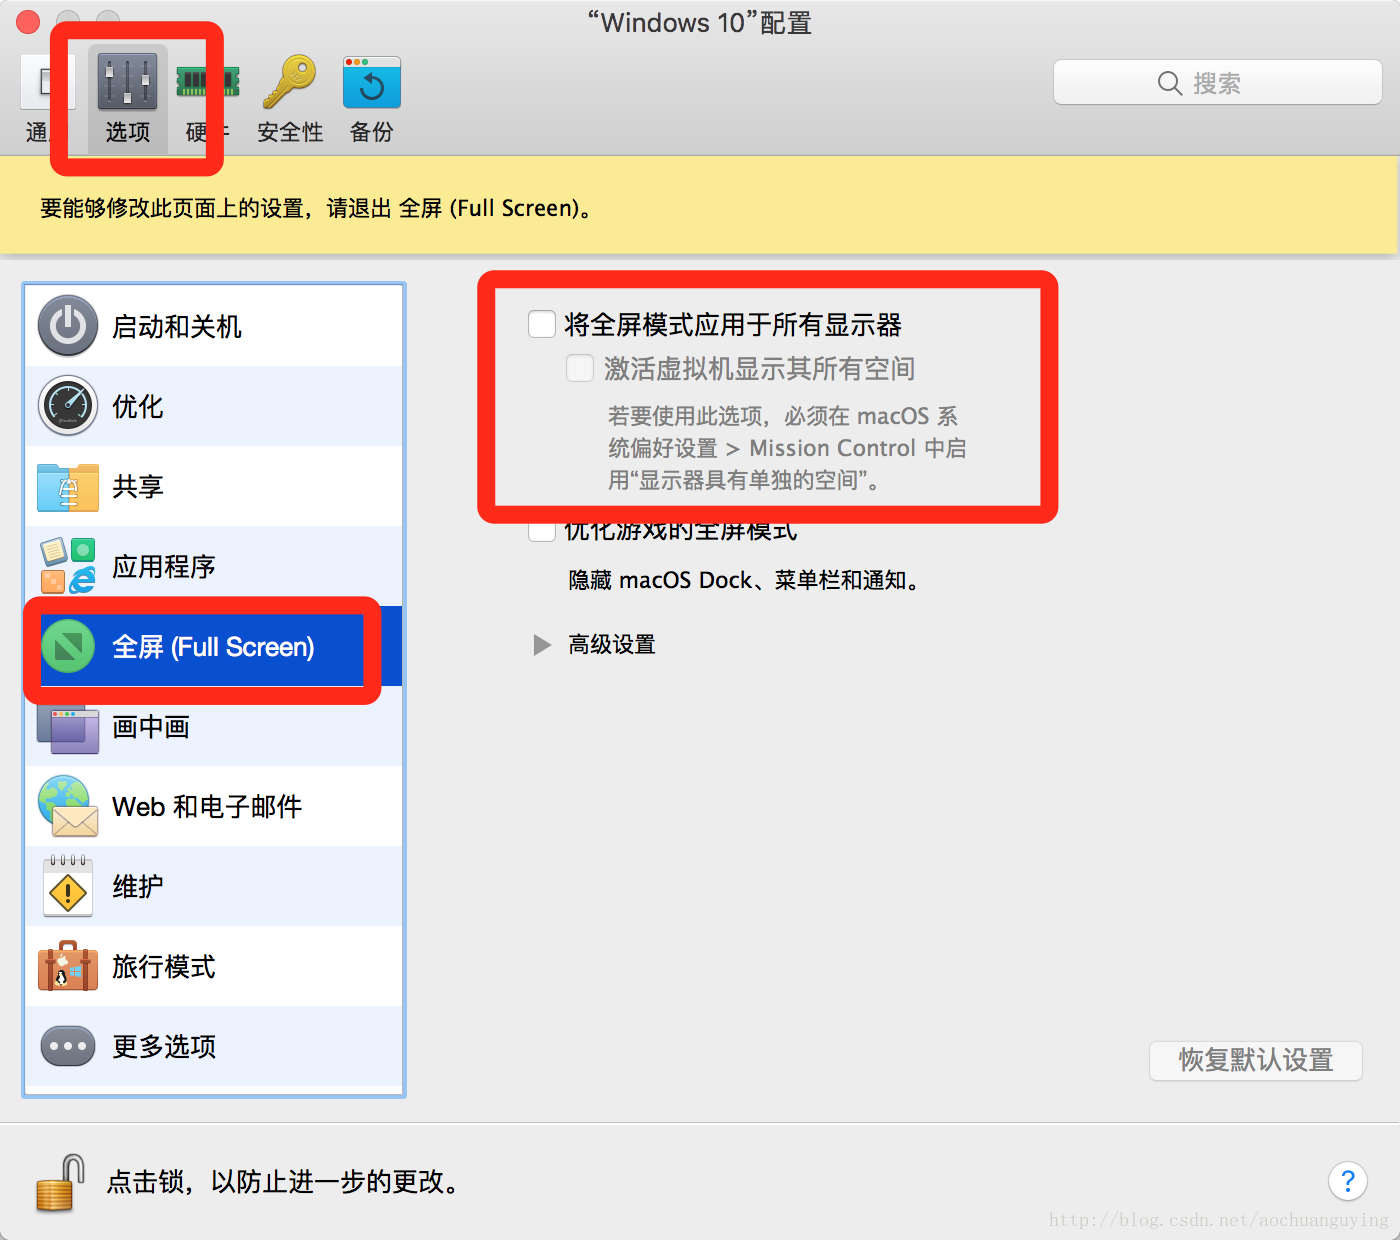Select 应用程序 applications icon
The height and width of the screenshot is (1240, 1400).
(68, 566)
